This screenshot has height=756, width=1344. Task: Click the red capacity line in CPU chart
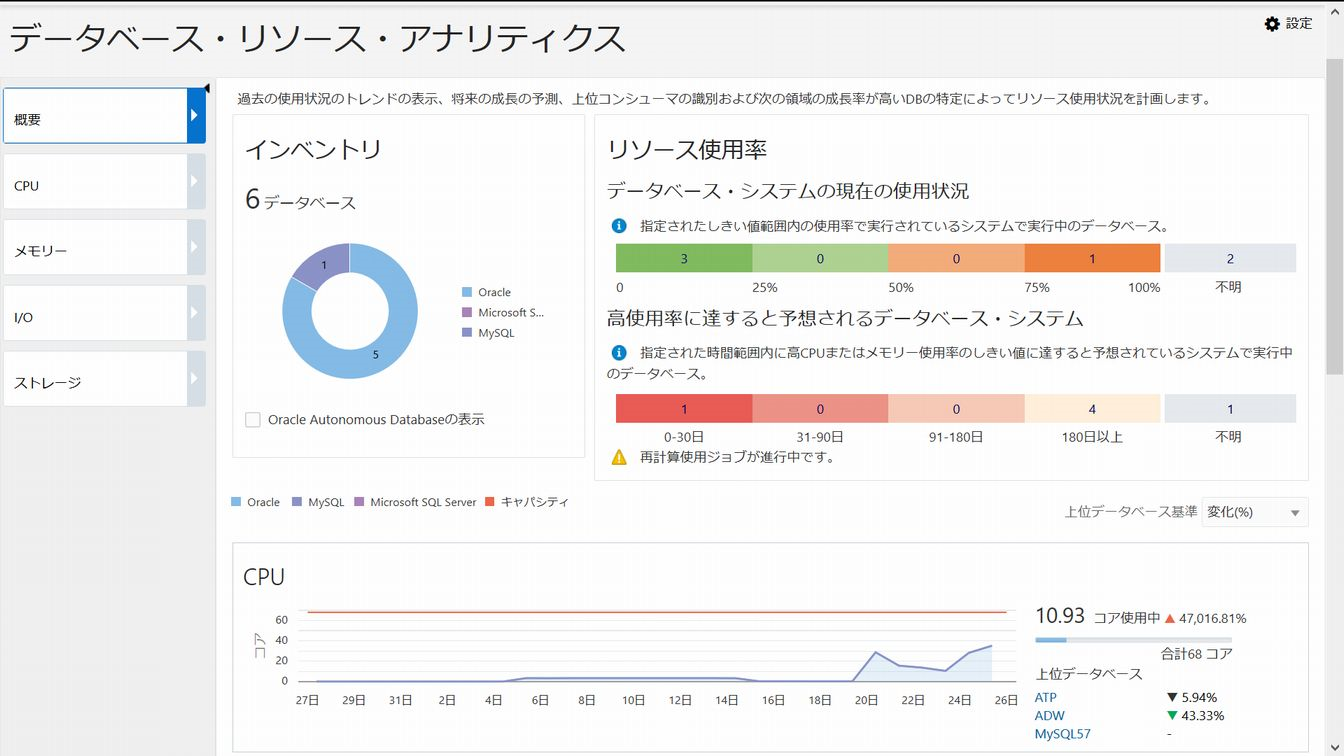pos(657,611)
